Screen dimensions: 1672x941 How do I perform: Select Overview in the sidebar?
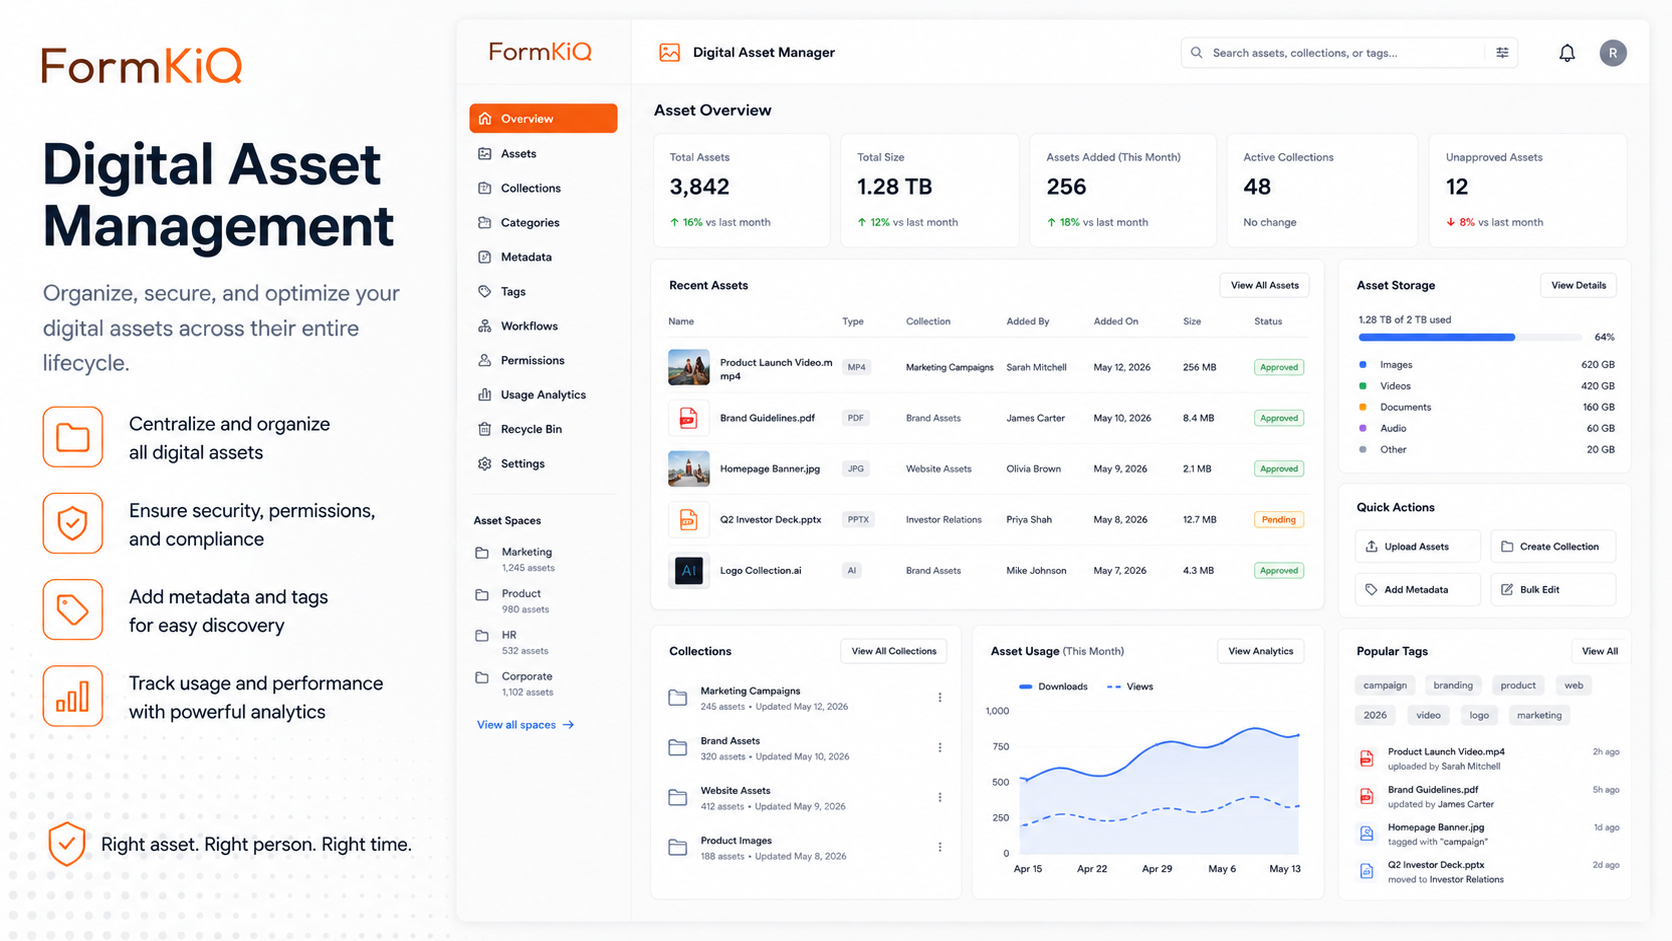[x=543, y=118]
